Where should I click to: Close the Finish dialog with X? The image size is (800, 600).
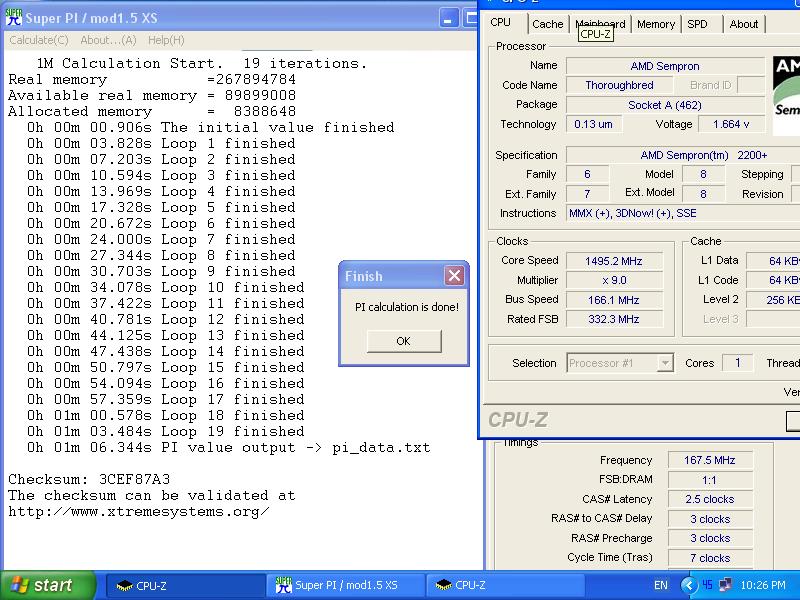point(454,276)
